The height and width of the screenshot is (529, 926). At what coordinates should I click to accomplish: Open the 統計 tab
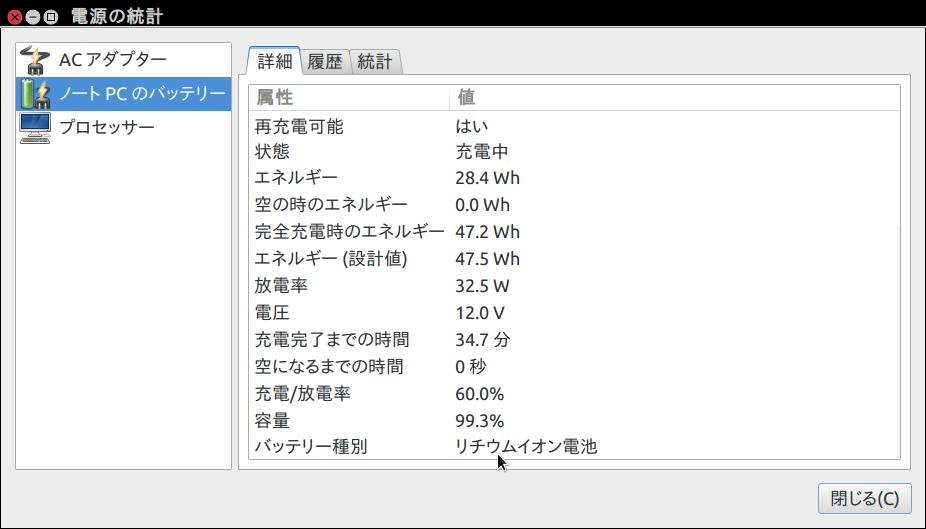(x=375, y=62)
